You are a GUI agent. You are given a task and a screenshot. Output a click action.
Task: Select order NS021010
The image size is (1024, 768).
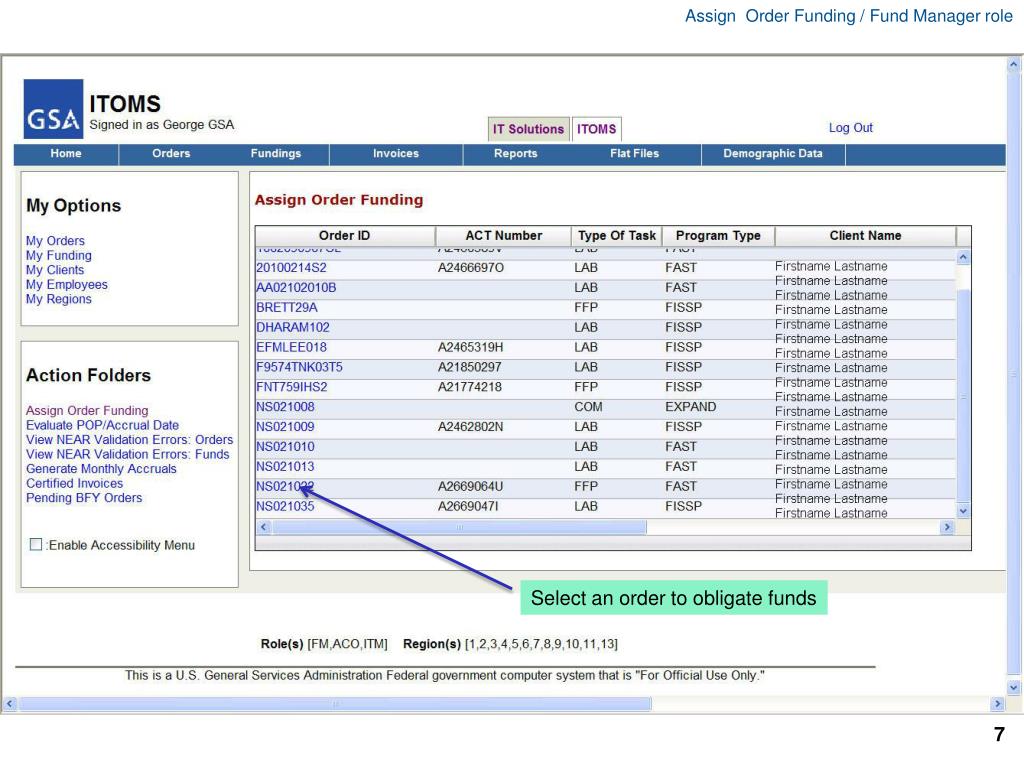[285, 447]
